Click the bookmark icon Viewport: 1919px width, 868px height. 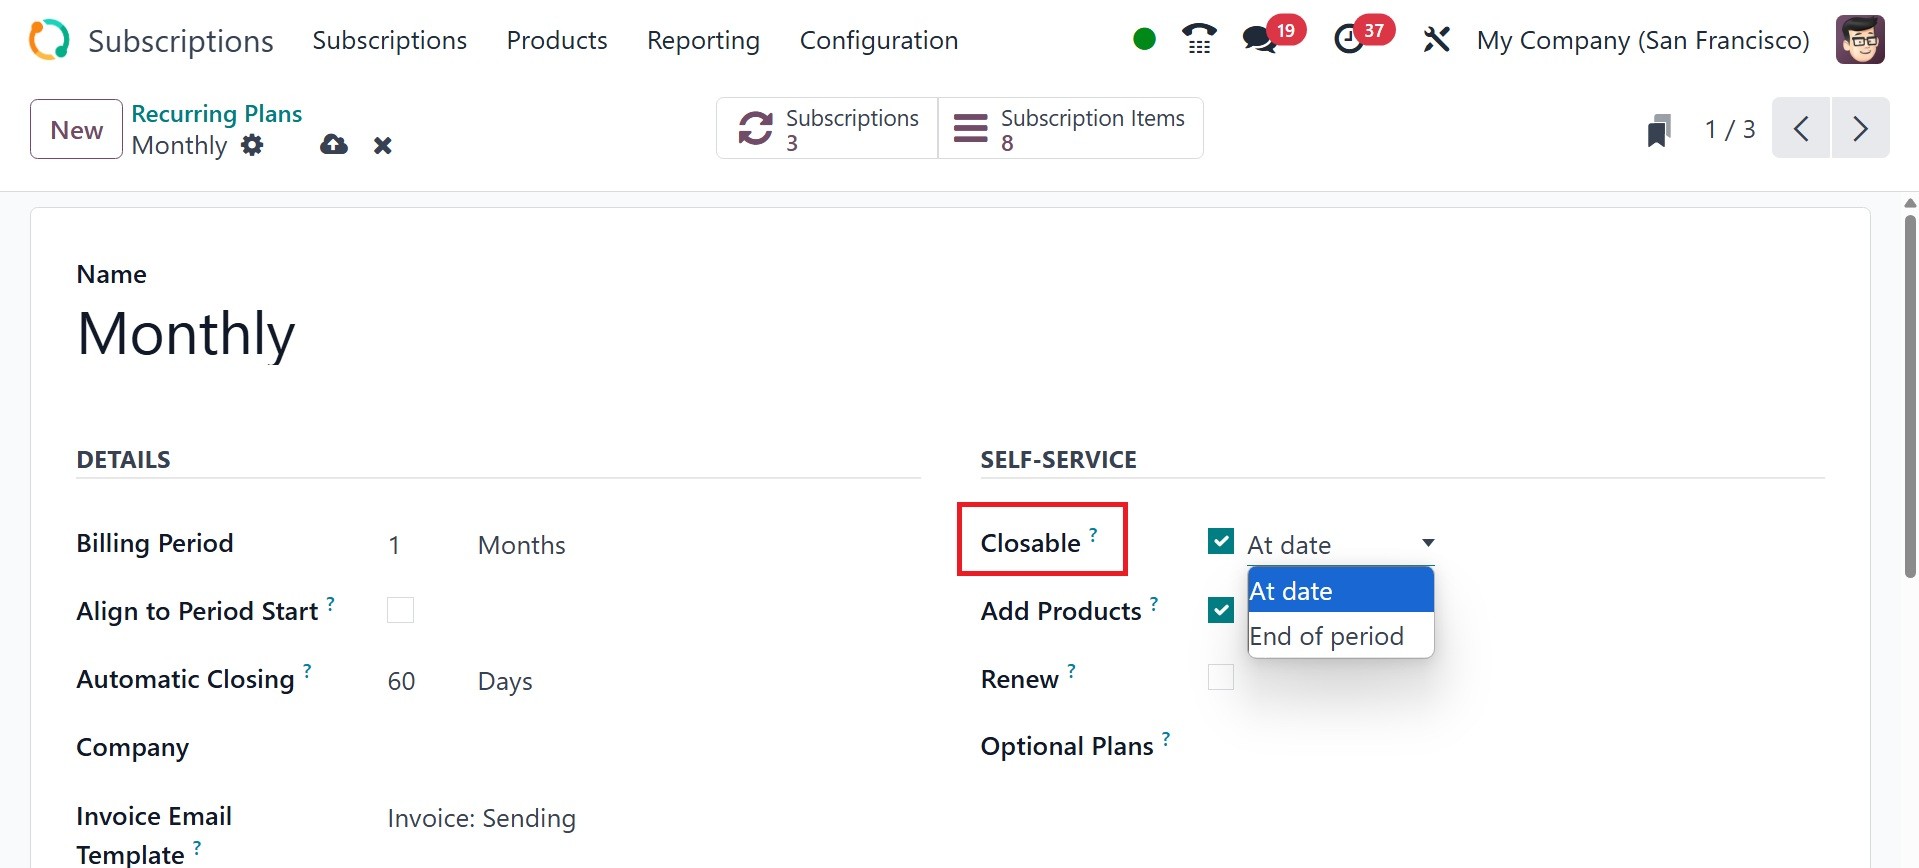tap(1658, 130)
